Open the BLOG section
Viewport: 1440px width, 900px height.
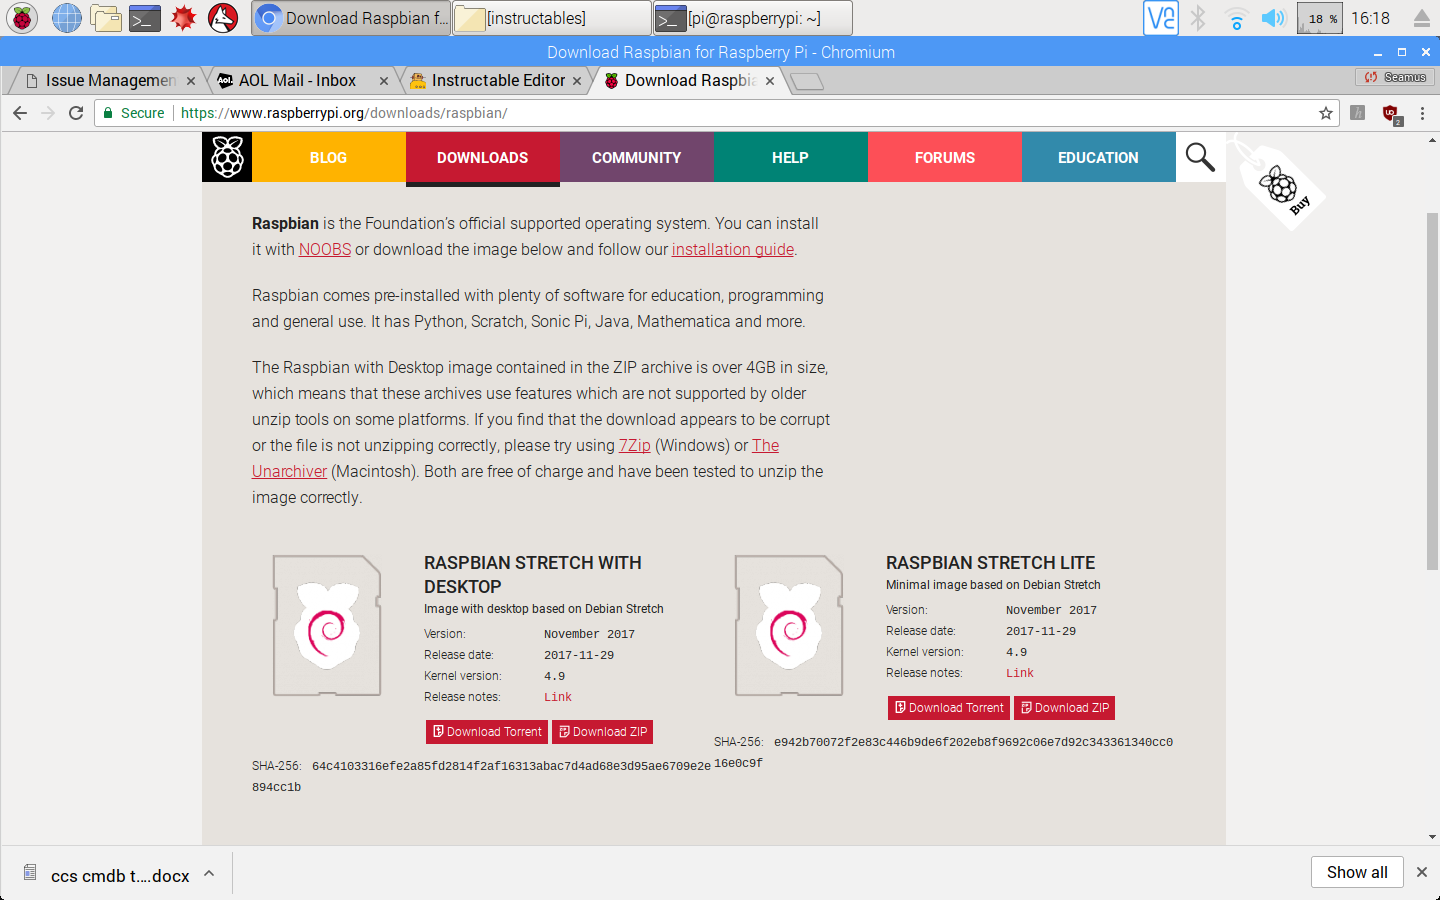click(328, 157)
